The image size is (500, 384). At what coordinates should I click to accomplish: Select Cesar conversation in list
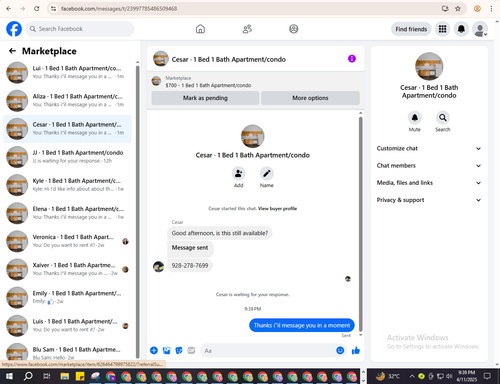[x=67, y=129]
